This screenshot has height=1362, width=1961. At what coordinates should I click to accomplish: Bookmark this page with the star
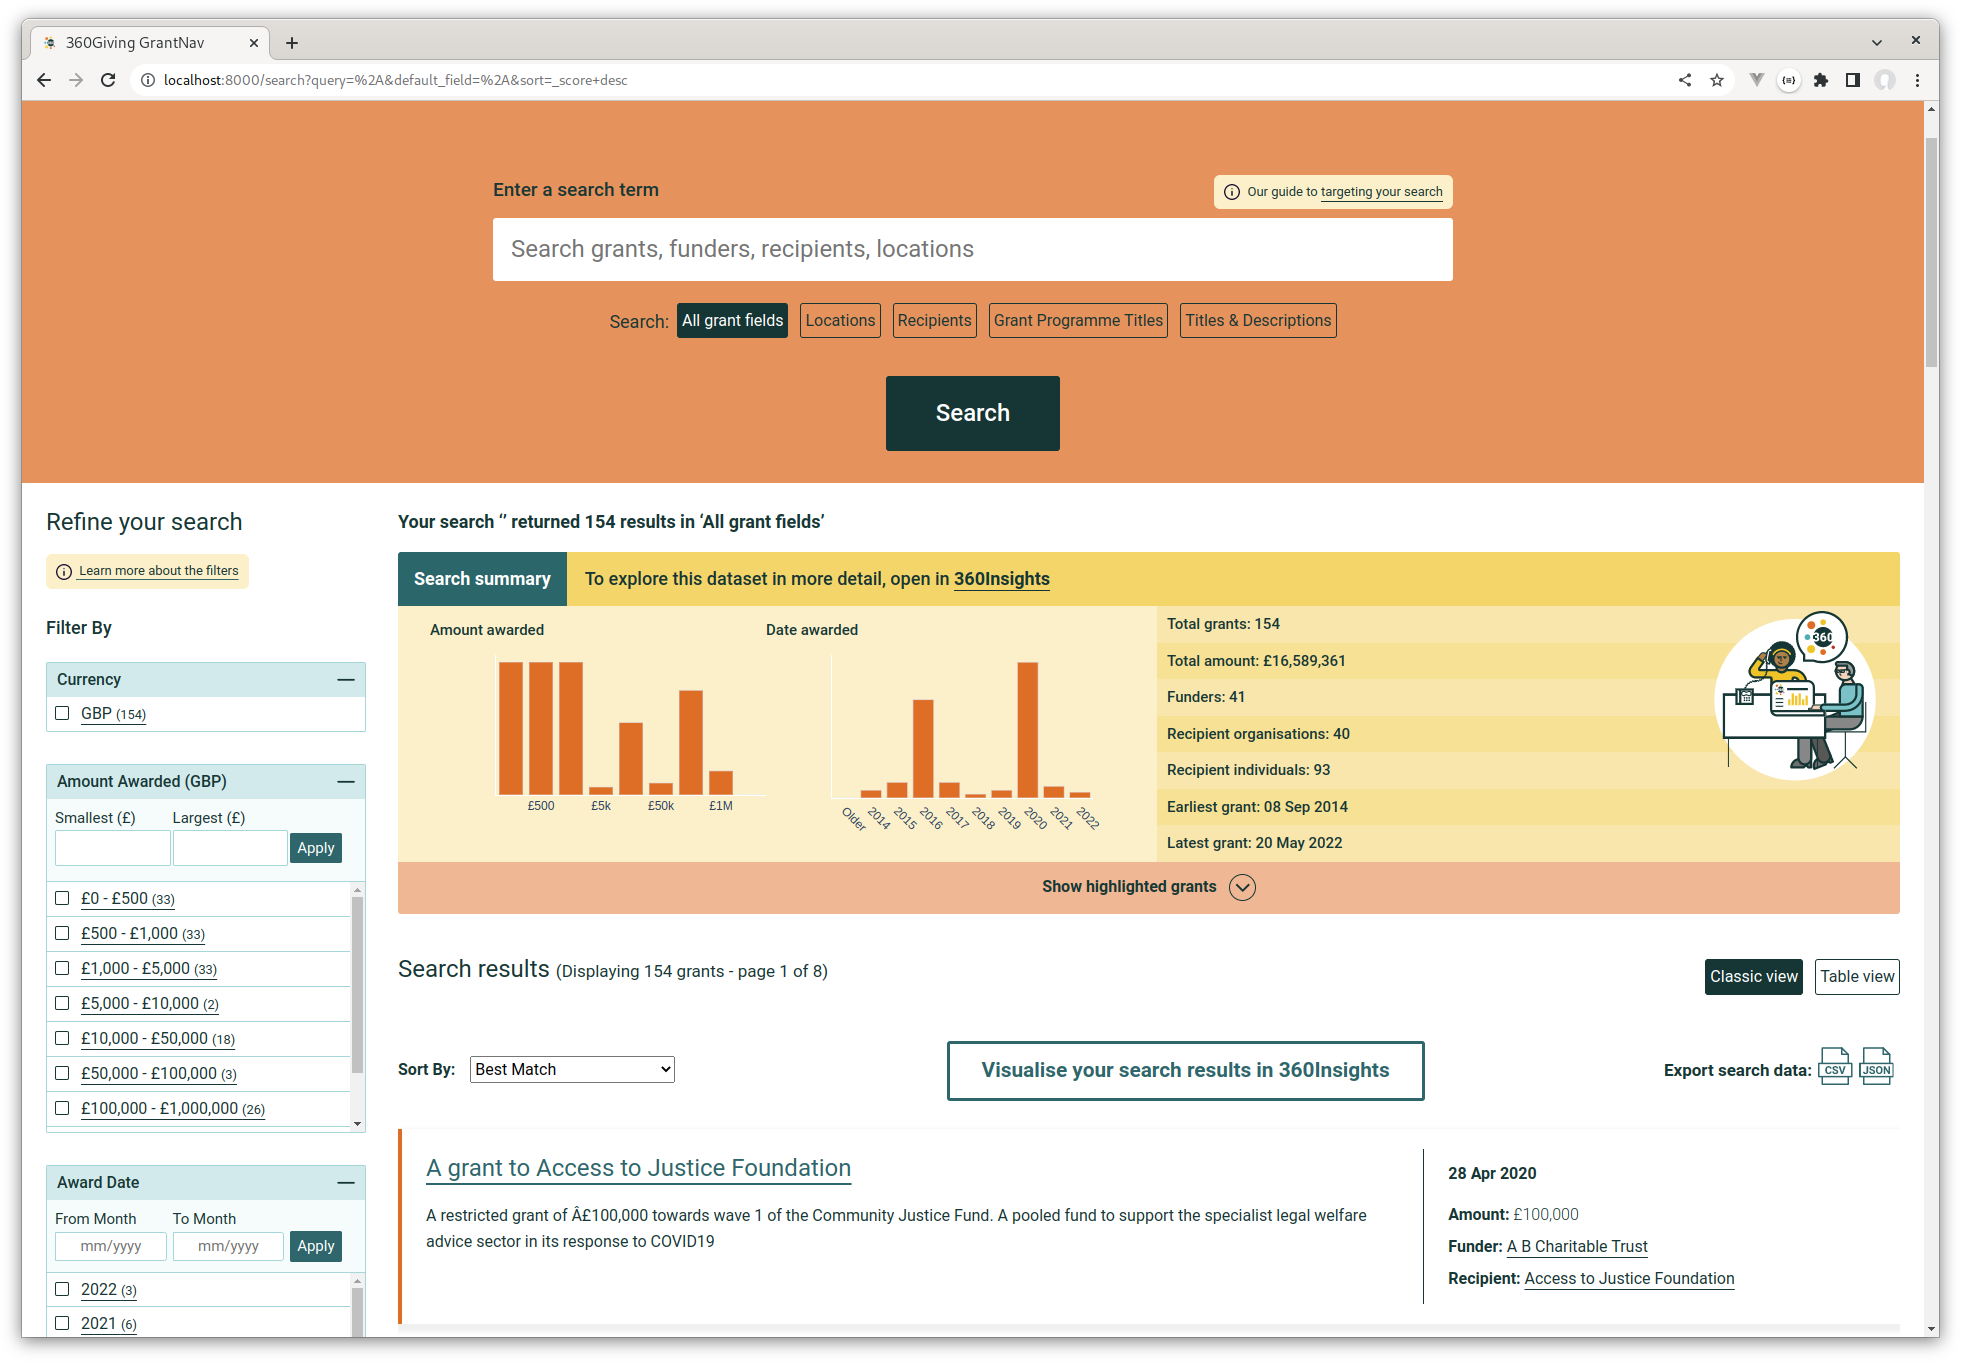tap(1717, 80)
